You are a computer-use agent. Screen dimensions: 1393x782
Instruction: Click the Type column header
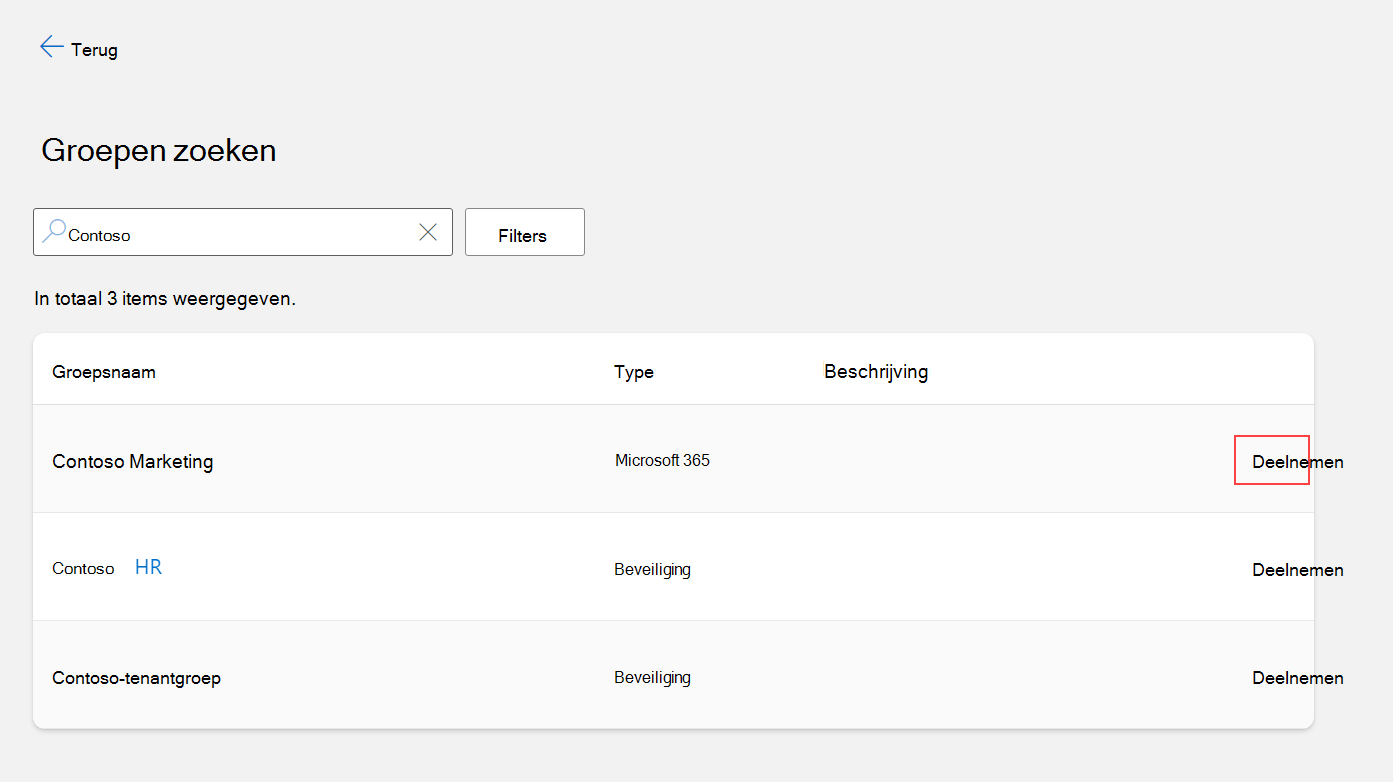[x=634, y=372]
